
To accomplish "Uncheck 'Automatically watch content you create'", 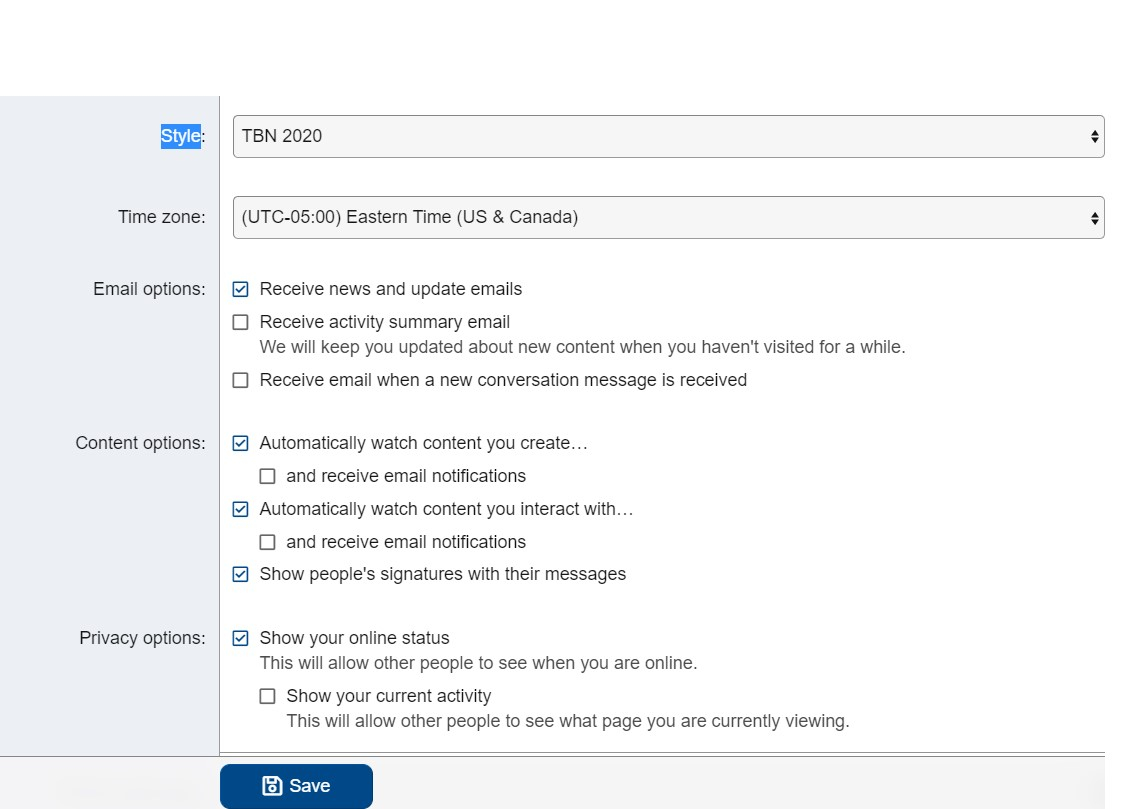I will 240,443.
